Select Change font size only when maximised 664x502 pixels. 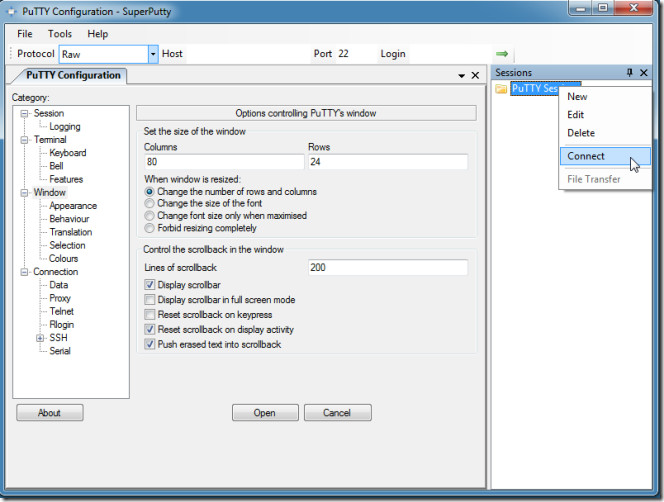coord(149,216)
